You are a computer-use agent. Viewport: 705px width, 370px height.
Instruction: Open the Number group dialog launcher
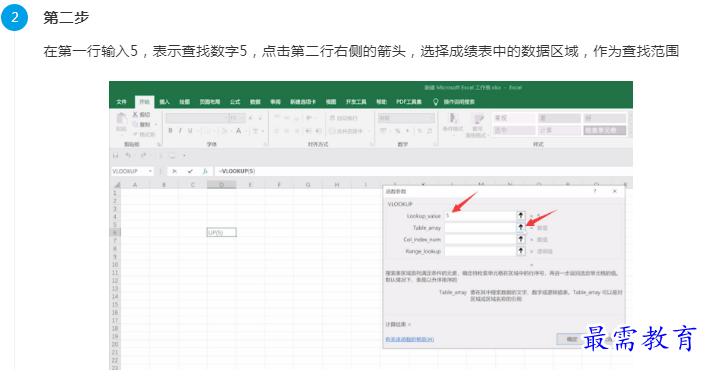(435, 144)
